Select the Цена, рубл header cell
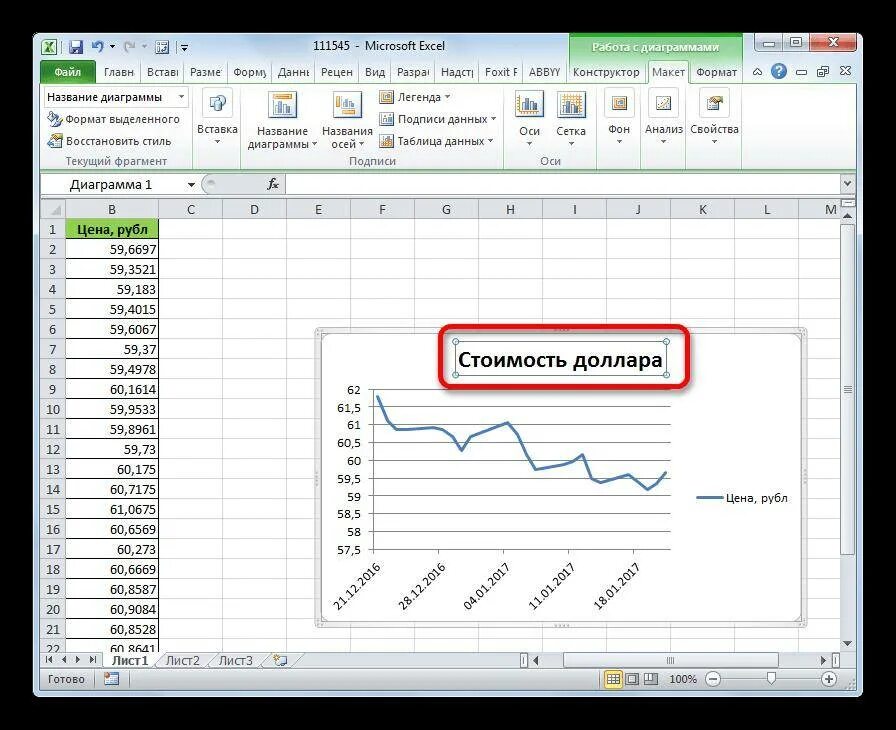The width and height of the screenshot is (896, 730). click(111, 230)
